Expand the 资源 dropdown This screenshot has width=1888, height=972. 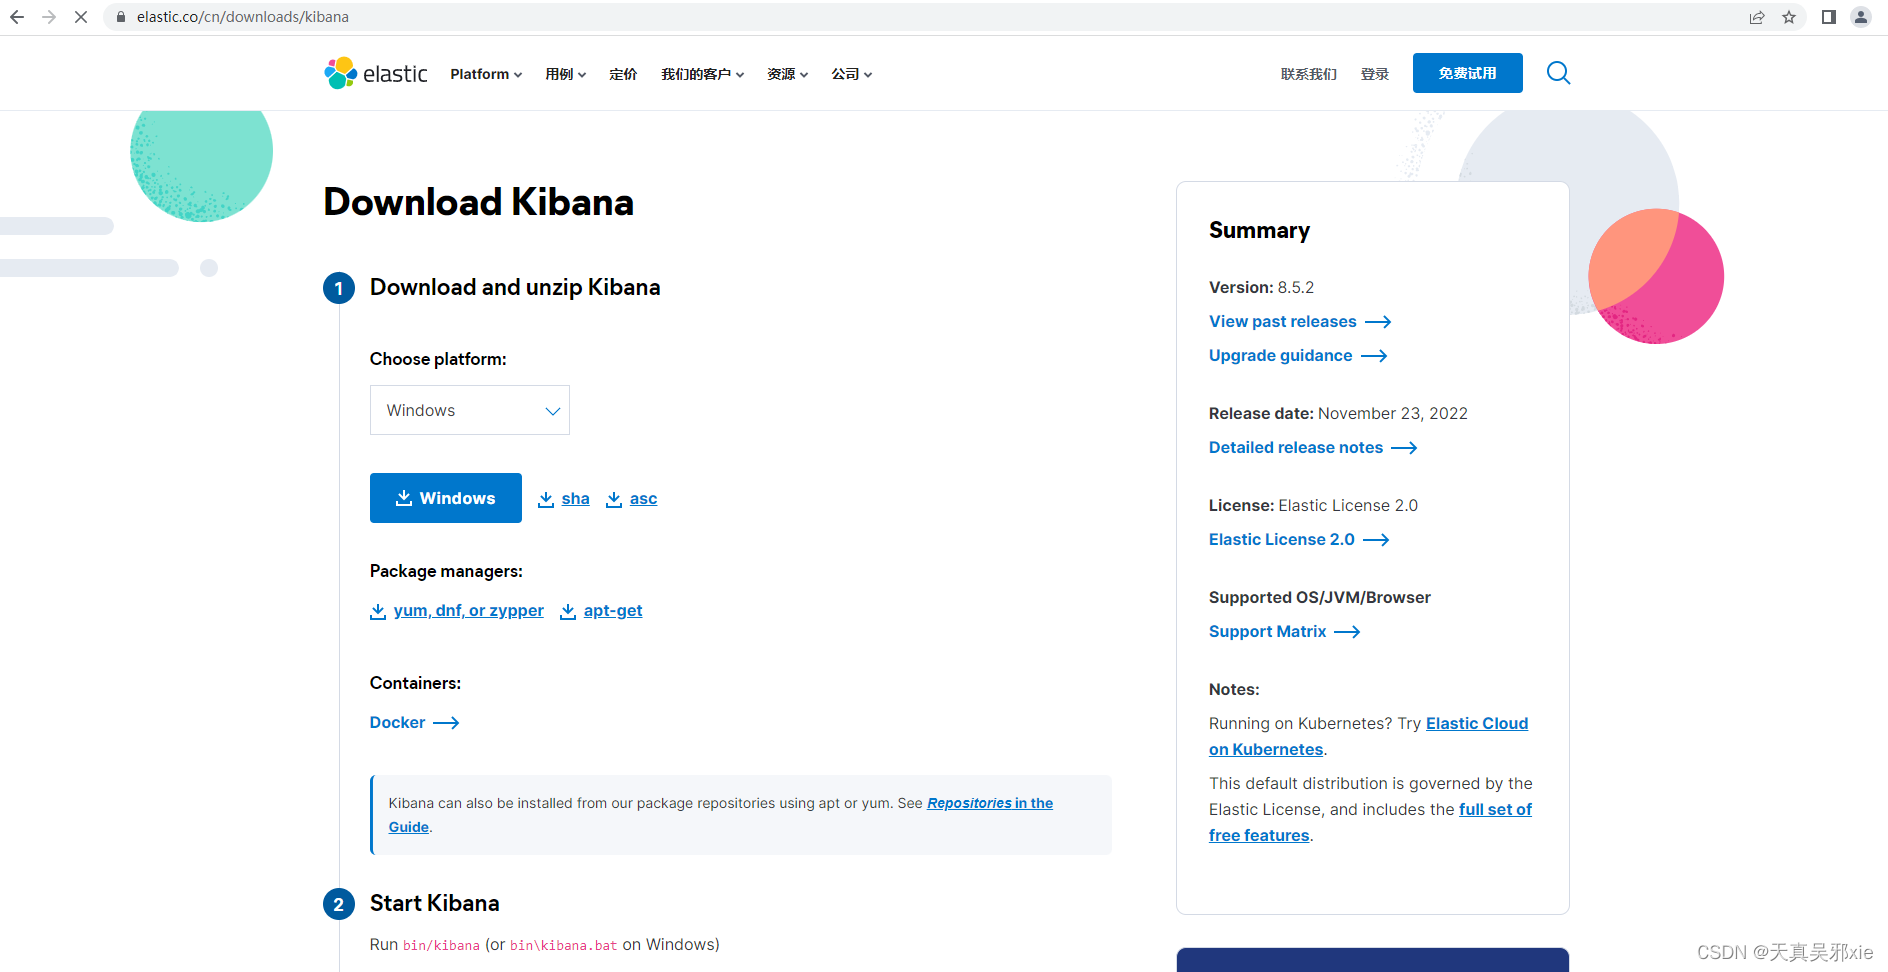[787, 73]
